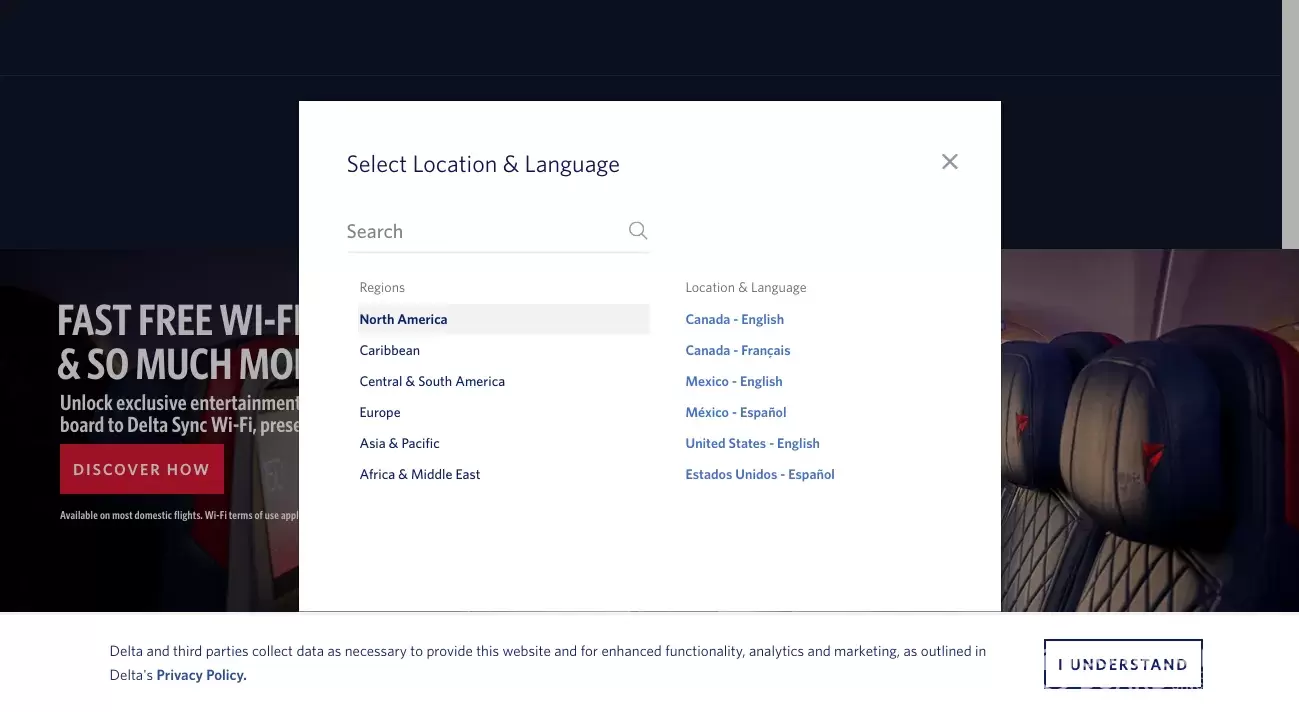Image resolution: width=1299 pixels, height=712 pixels.
Task: Choose Canada - Français
Action: [738, 350]
